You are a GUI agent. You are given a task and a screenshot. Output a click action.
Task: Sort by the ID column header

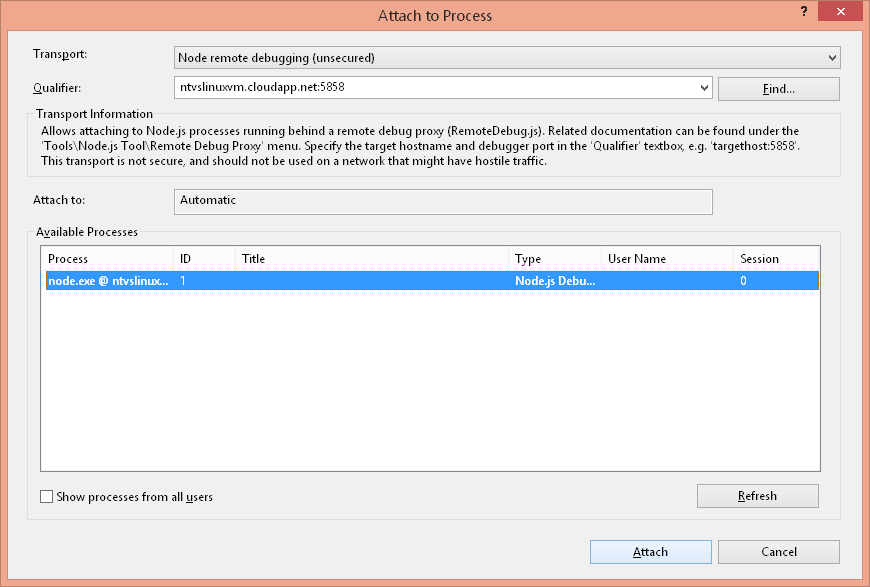(204, 259)
